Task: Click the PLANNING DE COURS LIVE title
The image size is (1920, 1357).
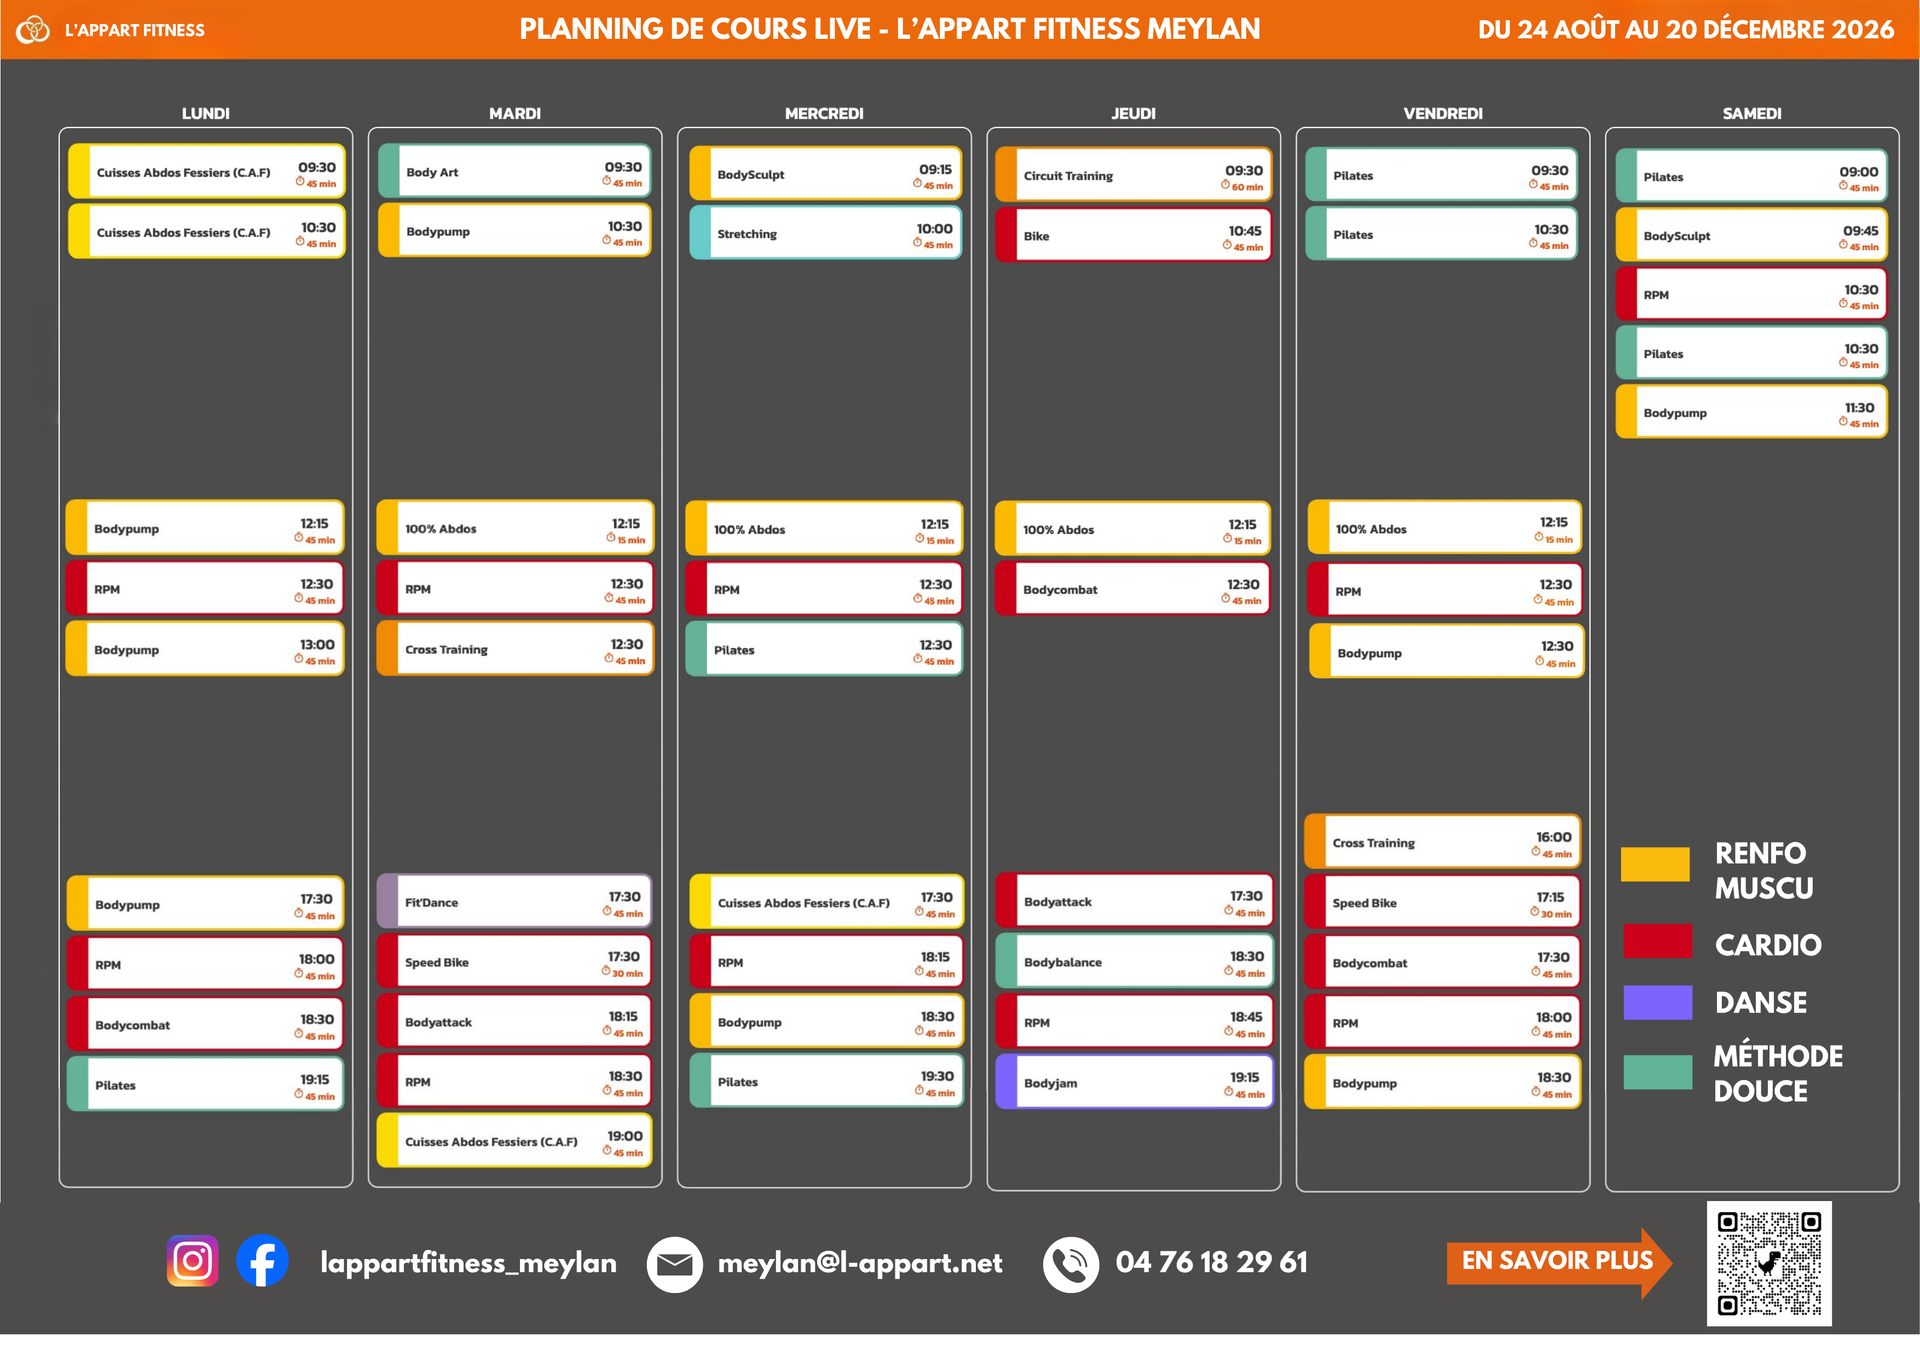Action: click(890, 29)
